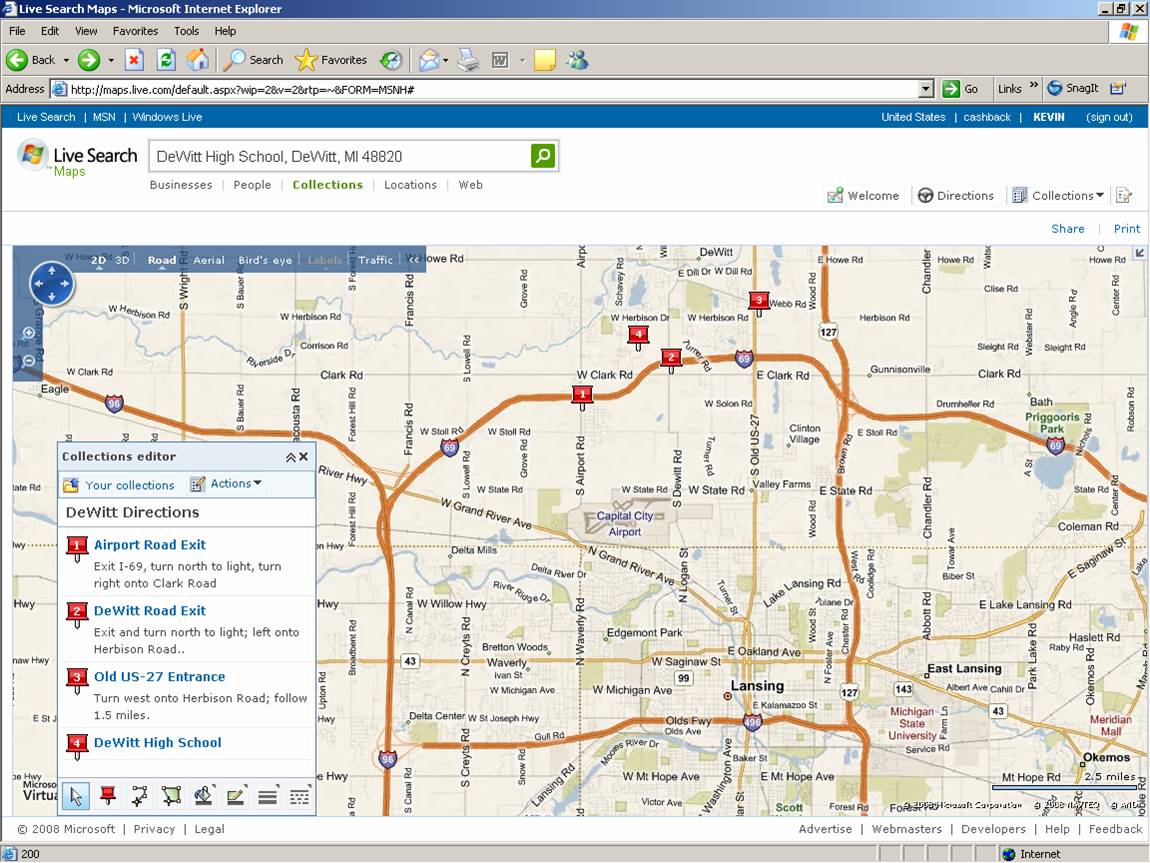This screenshot has width=1150, height=863.
Task: Open the Back button history dropdown arrow
Action: [x=66, y=60]
